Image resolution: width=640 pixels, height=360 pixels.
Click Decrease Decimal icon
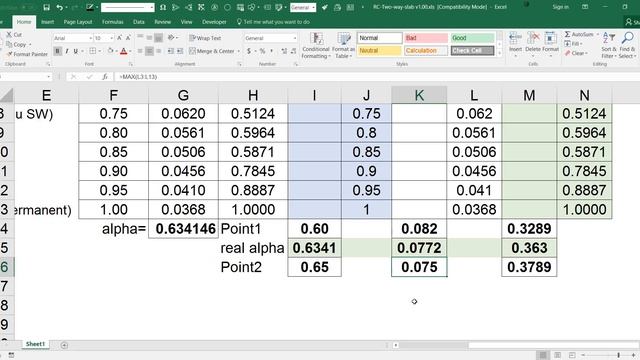[293, 51]
